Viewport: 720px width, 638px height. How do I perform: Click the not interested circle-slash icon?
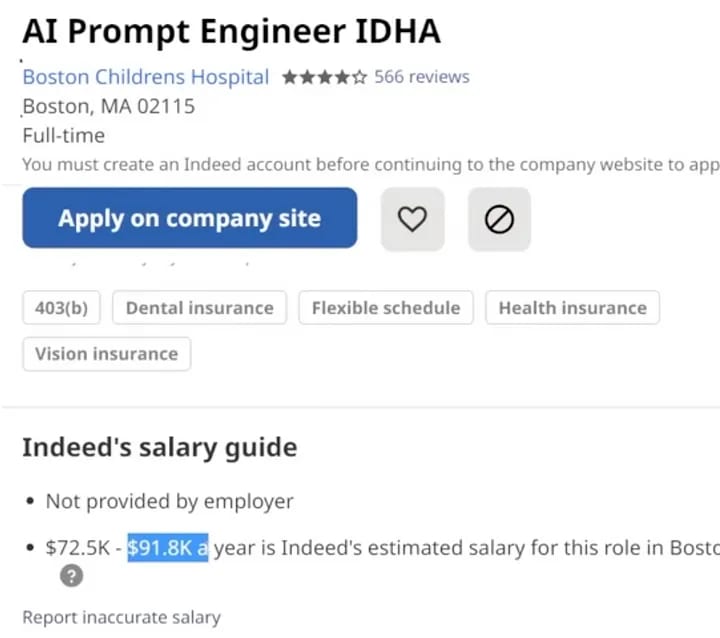(x=499, y=219)
